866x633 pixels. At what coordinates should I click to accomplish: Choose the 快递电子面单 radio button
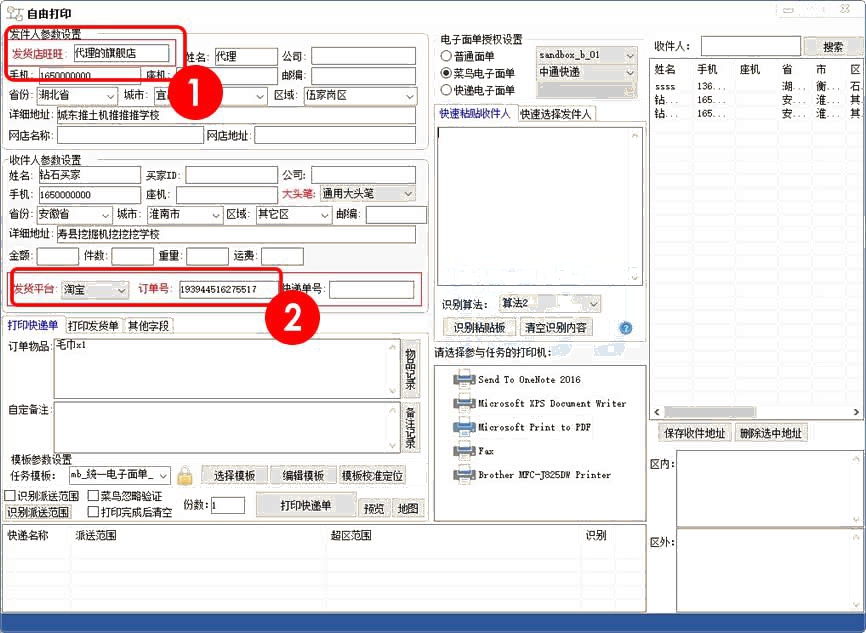446,90
